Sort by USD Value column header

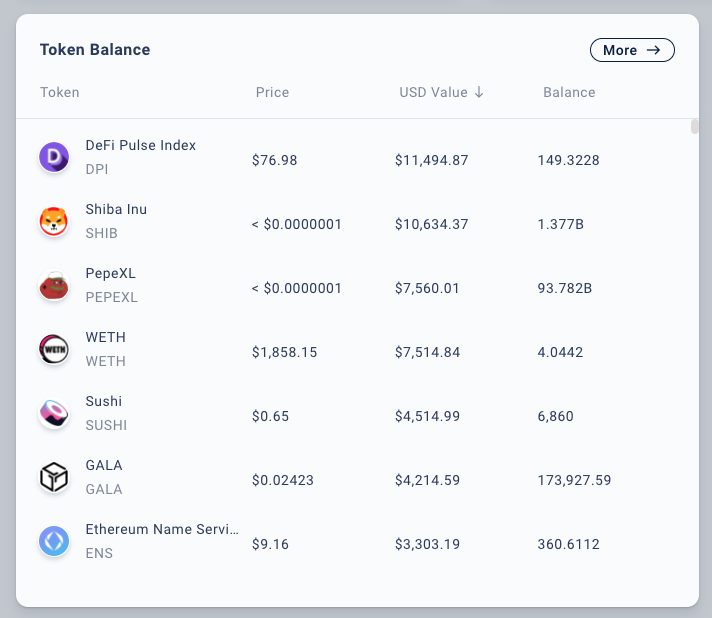(441, 92)
